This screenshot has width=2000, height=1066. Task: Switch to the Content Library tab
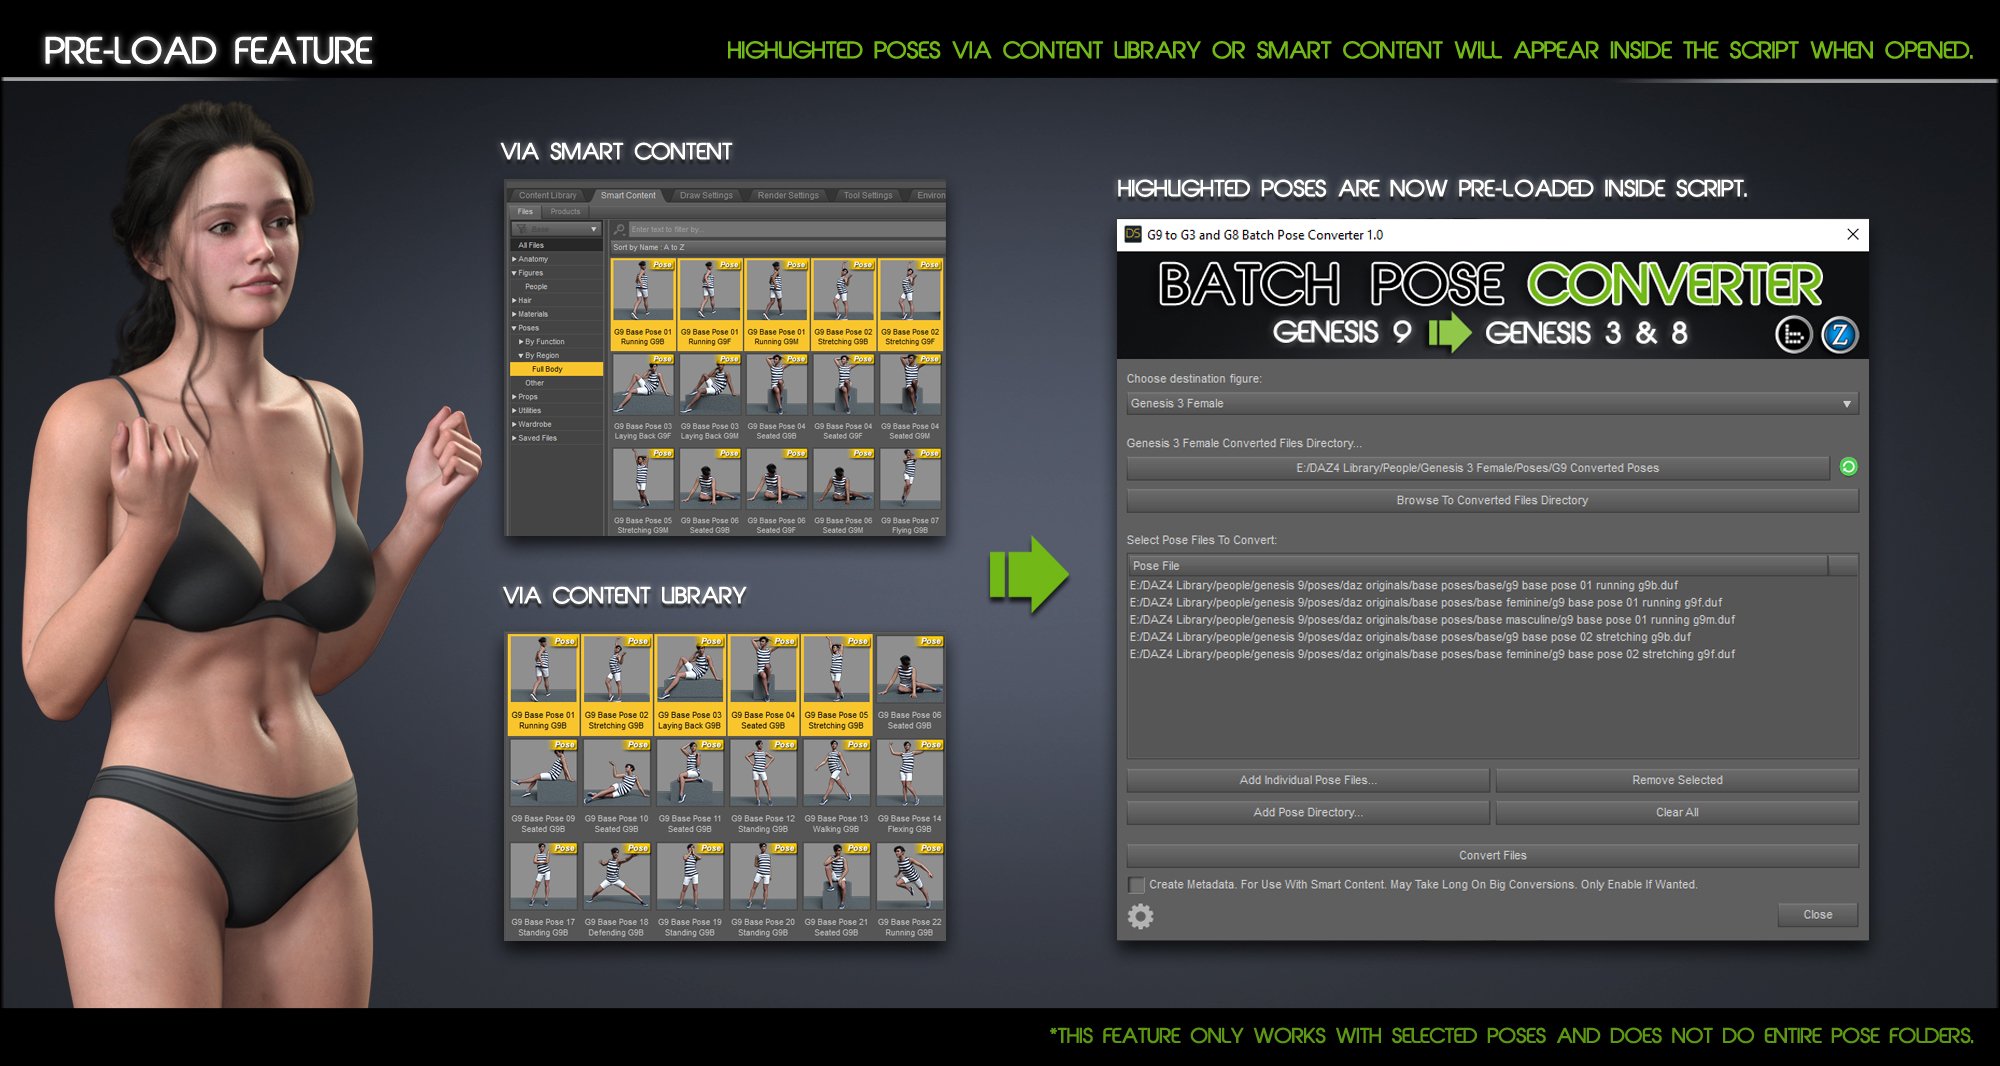click(547, 195)
